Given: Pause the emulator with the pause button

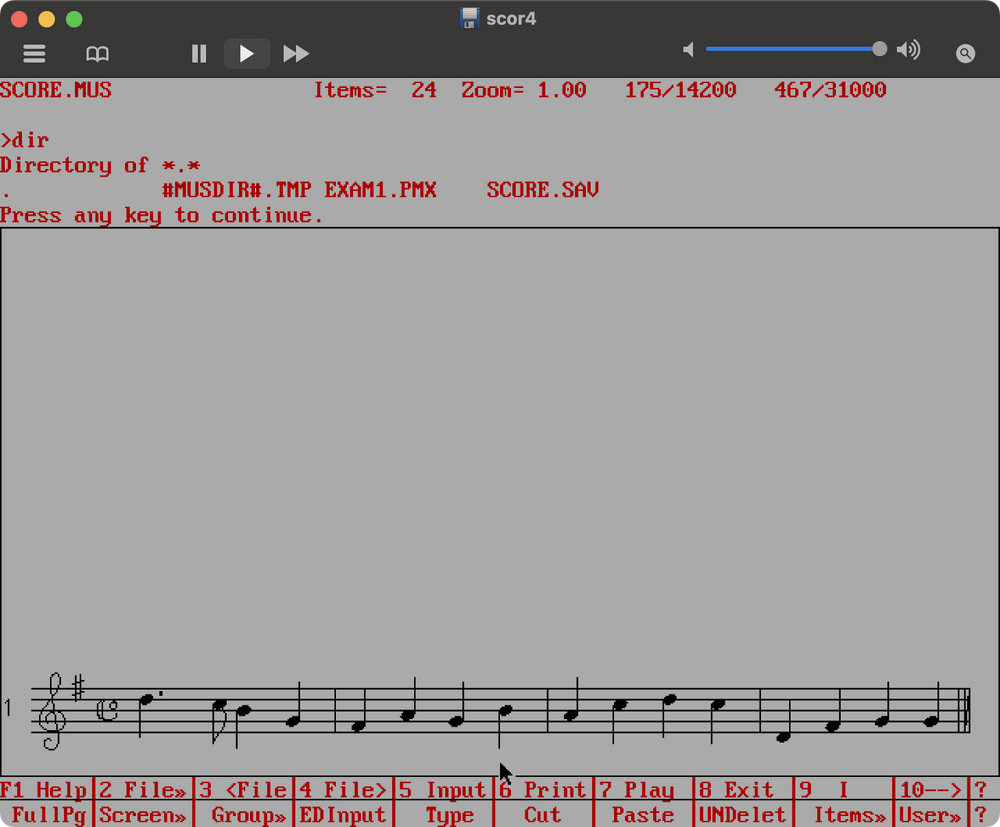Looking at the screenshot, I should (x=199, y=54).
